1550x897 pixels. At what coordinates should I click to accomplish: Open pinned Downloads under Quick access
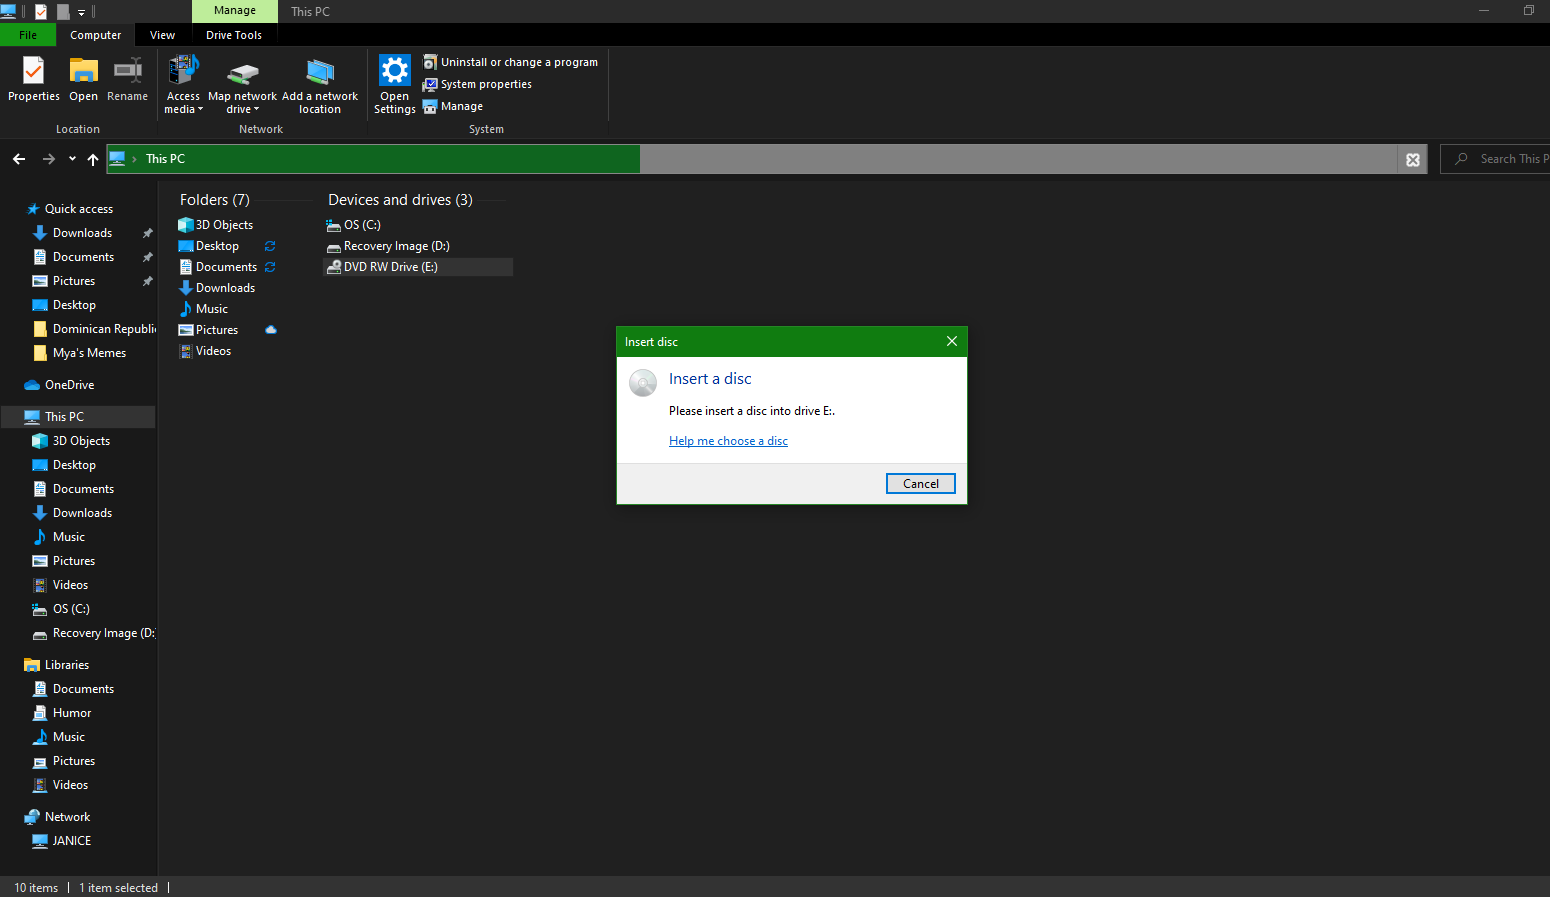(82, 233)
